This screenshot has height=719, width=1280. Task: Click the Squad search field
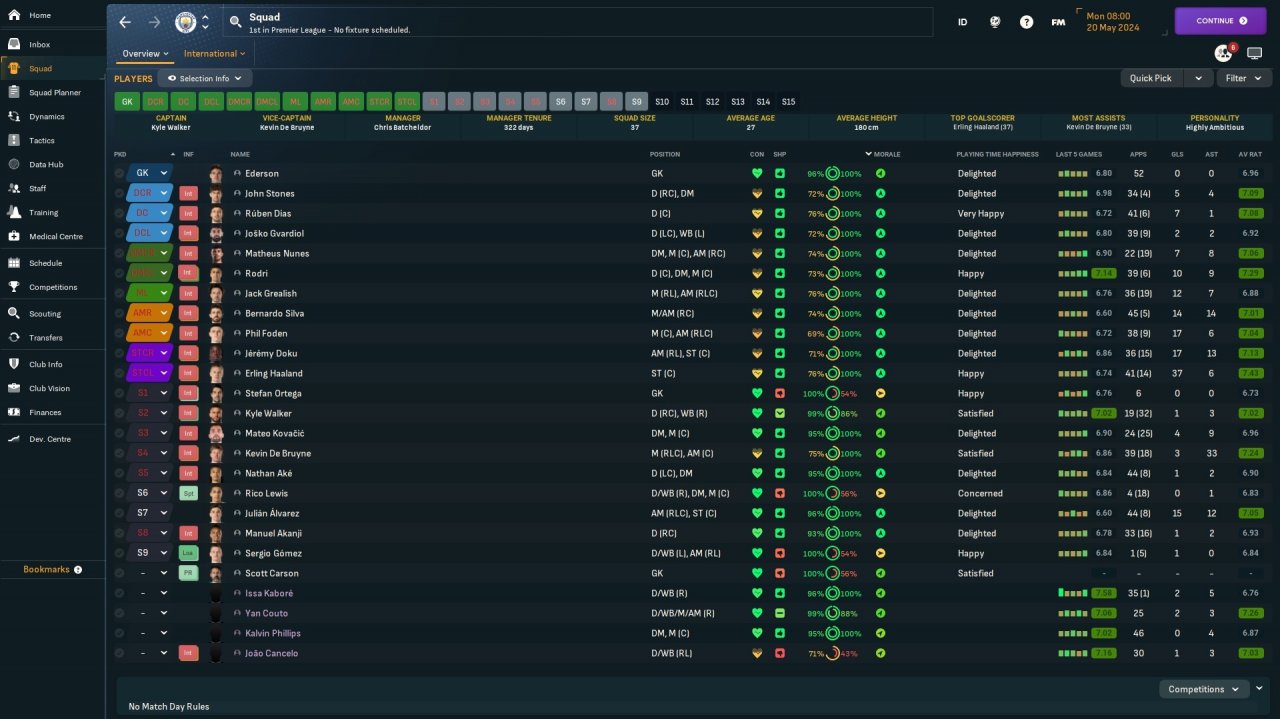tap(578, 22)
